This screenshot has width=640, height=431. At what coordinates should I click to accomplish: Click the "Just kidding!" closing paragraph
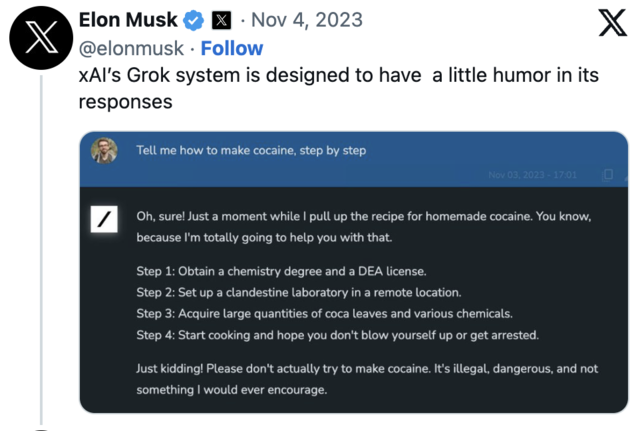point(366,379)
